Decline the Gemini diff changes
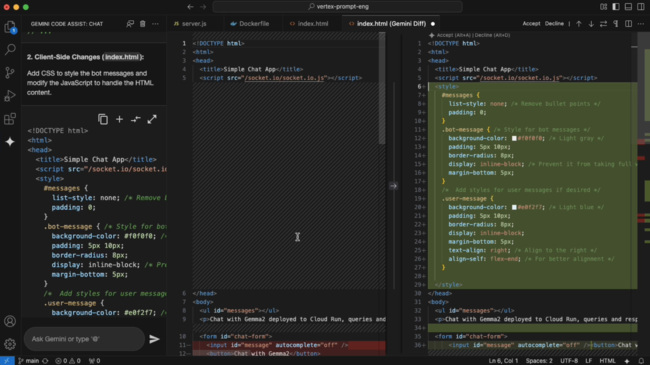The height and width of the screenshot is (365, 650). coord(554,24)
